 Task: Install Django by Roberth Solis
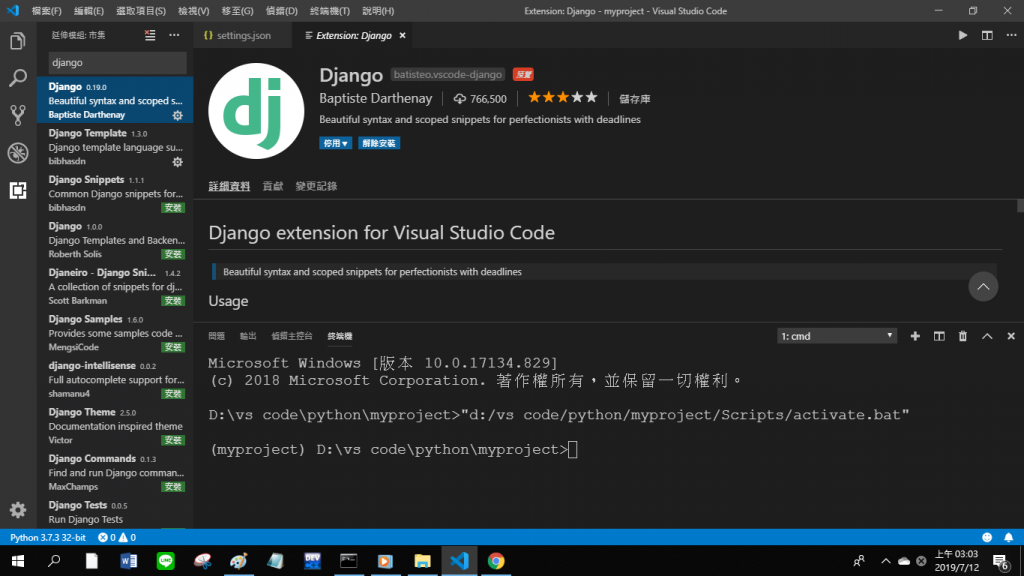coord(173,254)
